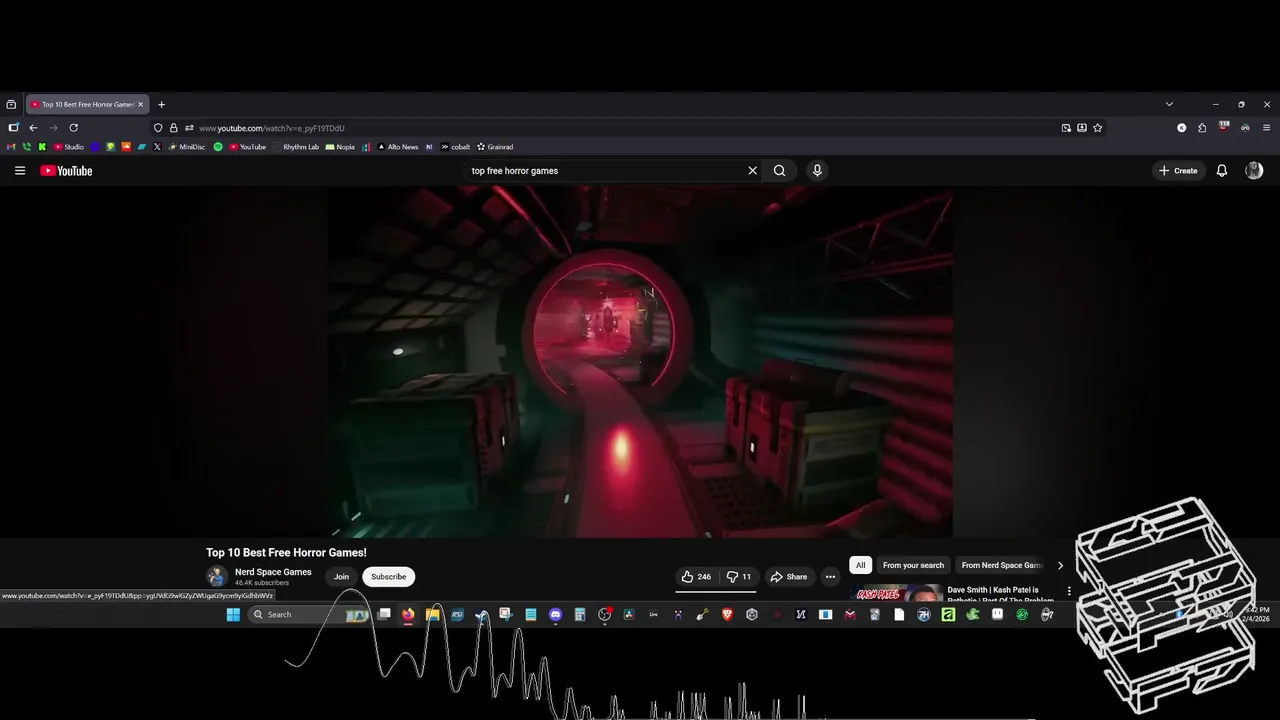Open the tab list dropdown chevron

[x=1169, y=104]
